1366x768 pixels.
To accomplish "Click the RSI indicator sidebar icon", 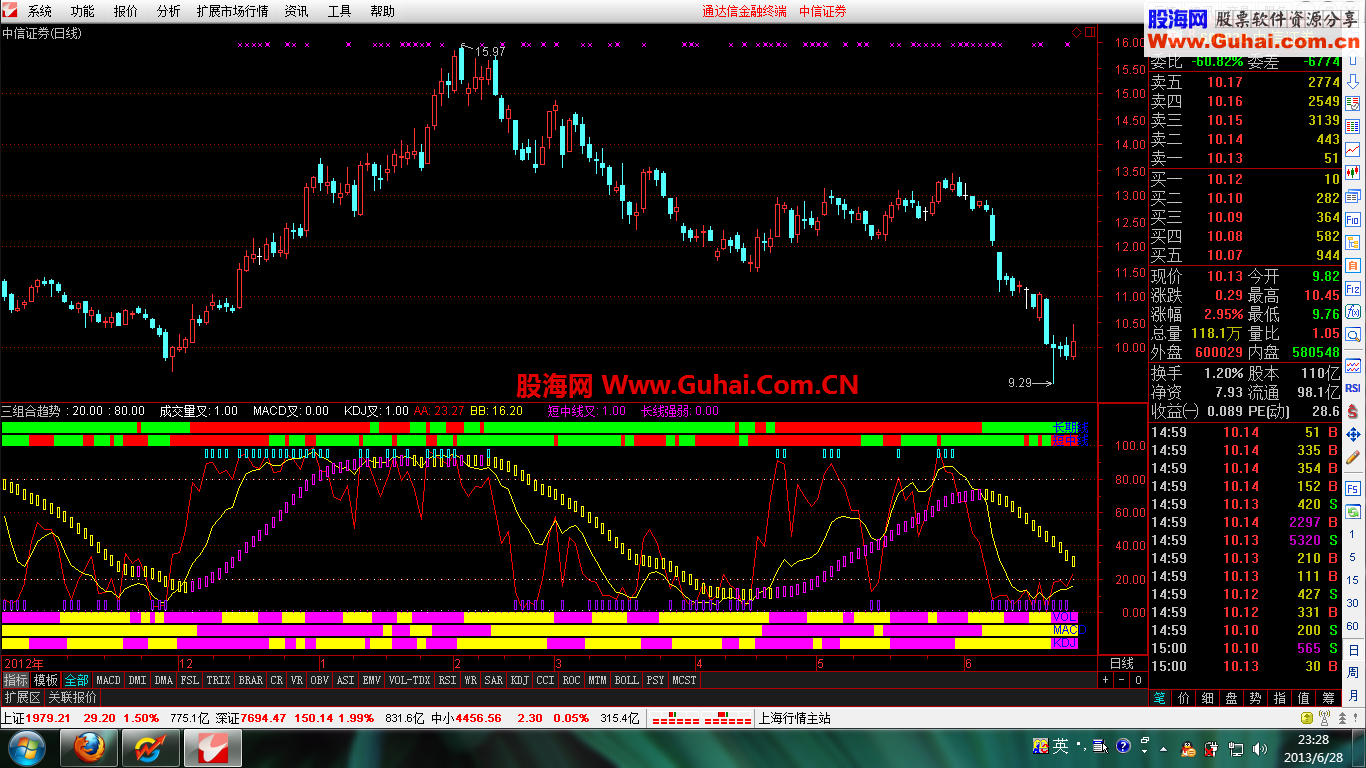I will coord(1352,387).
